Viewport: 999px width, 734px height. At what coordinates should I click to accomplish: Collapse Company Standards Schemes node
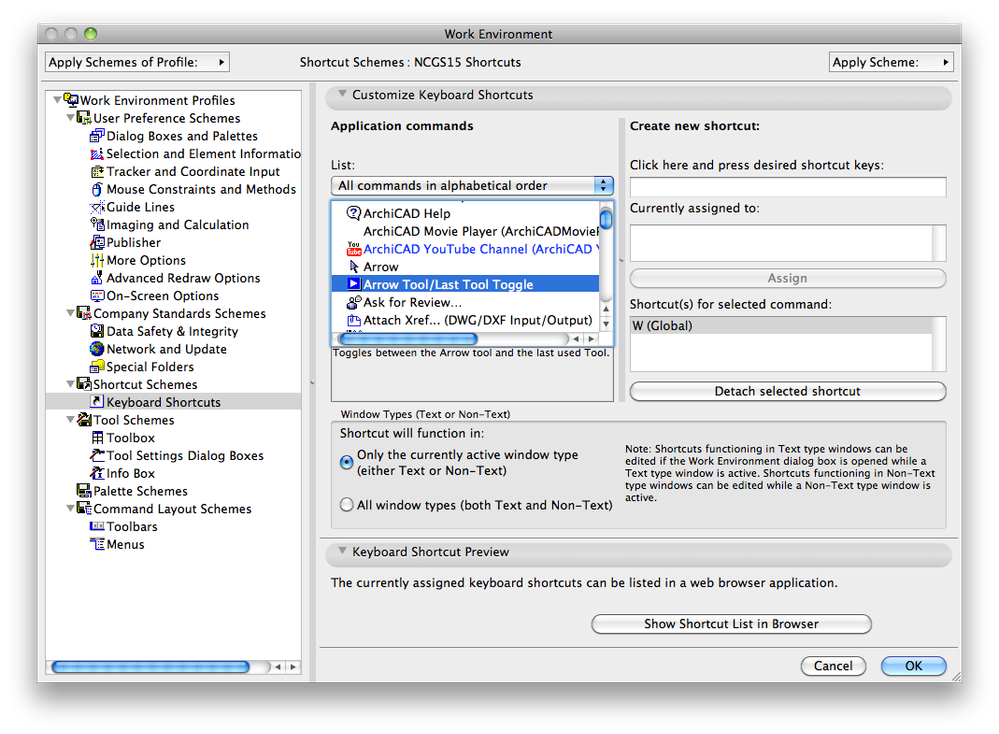[70, 313]
